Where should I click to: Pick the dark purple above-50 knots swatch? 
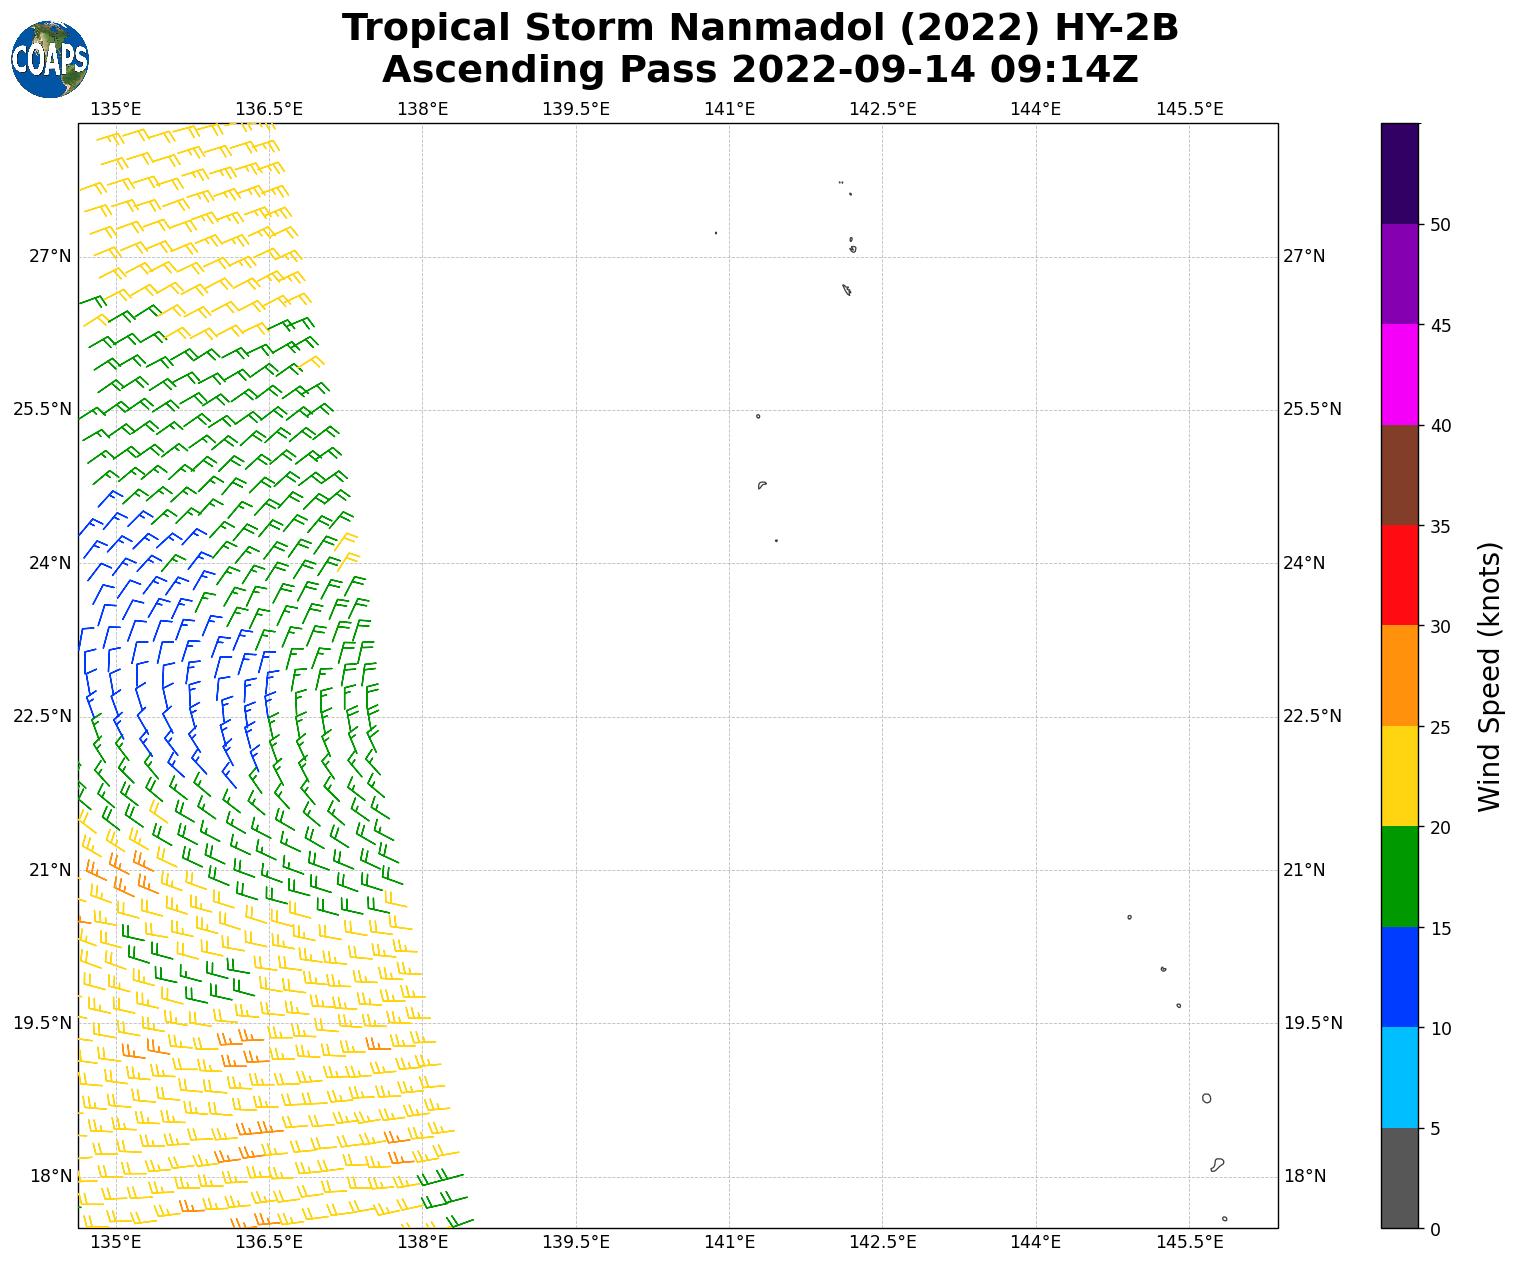[x=1399, y=173]
